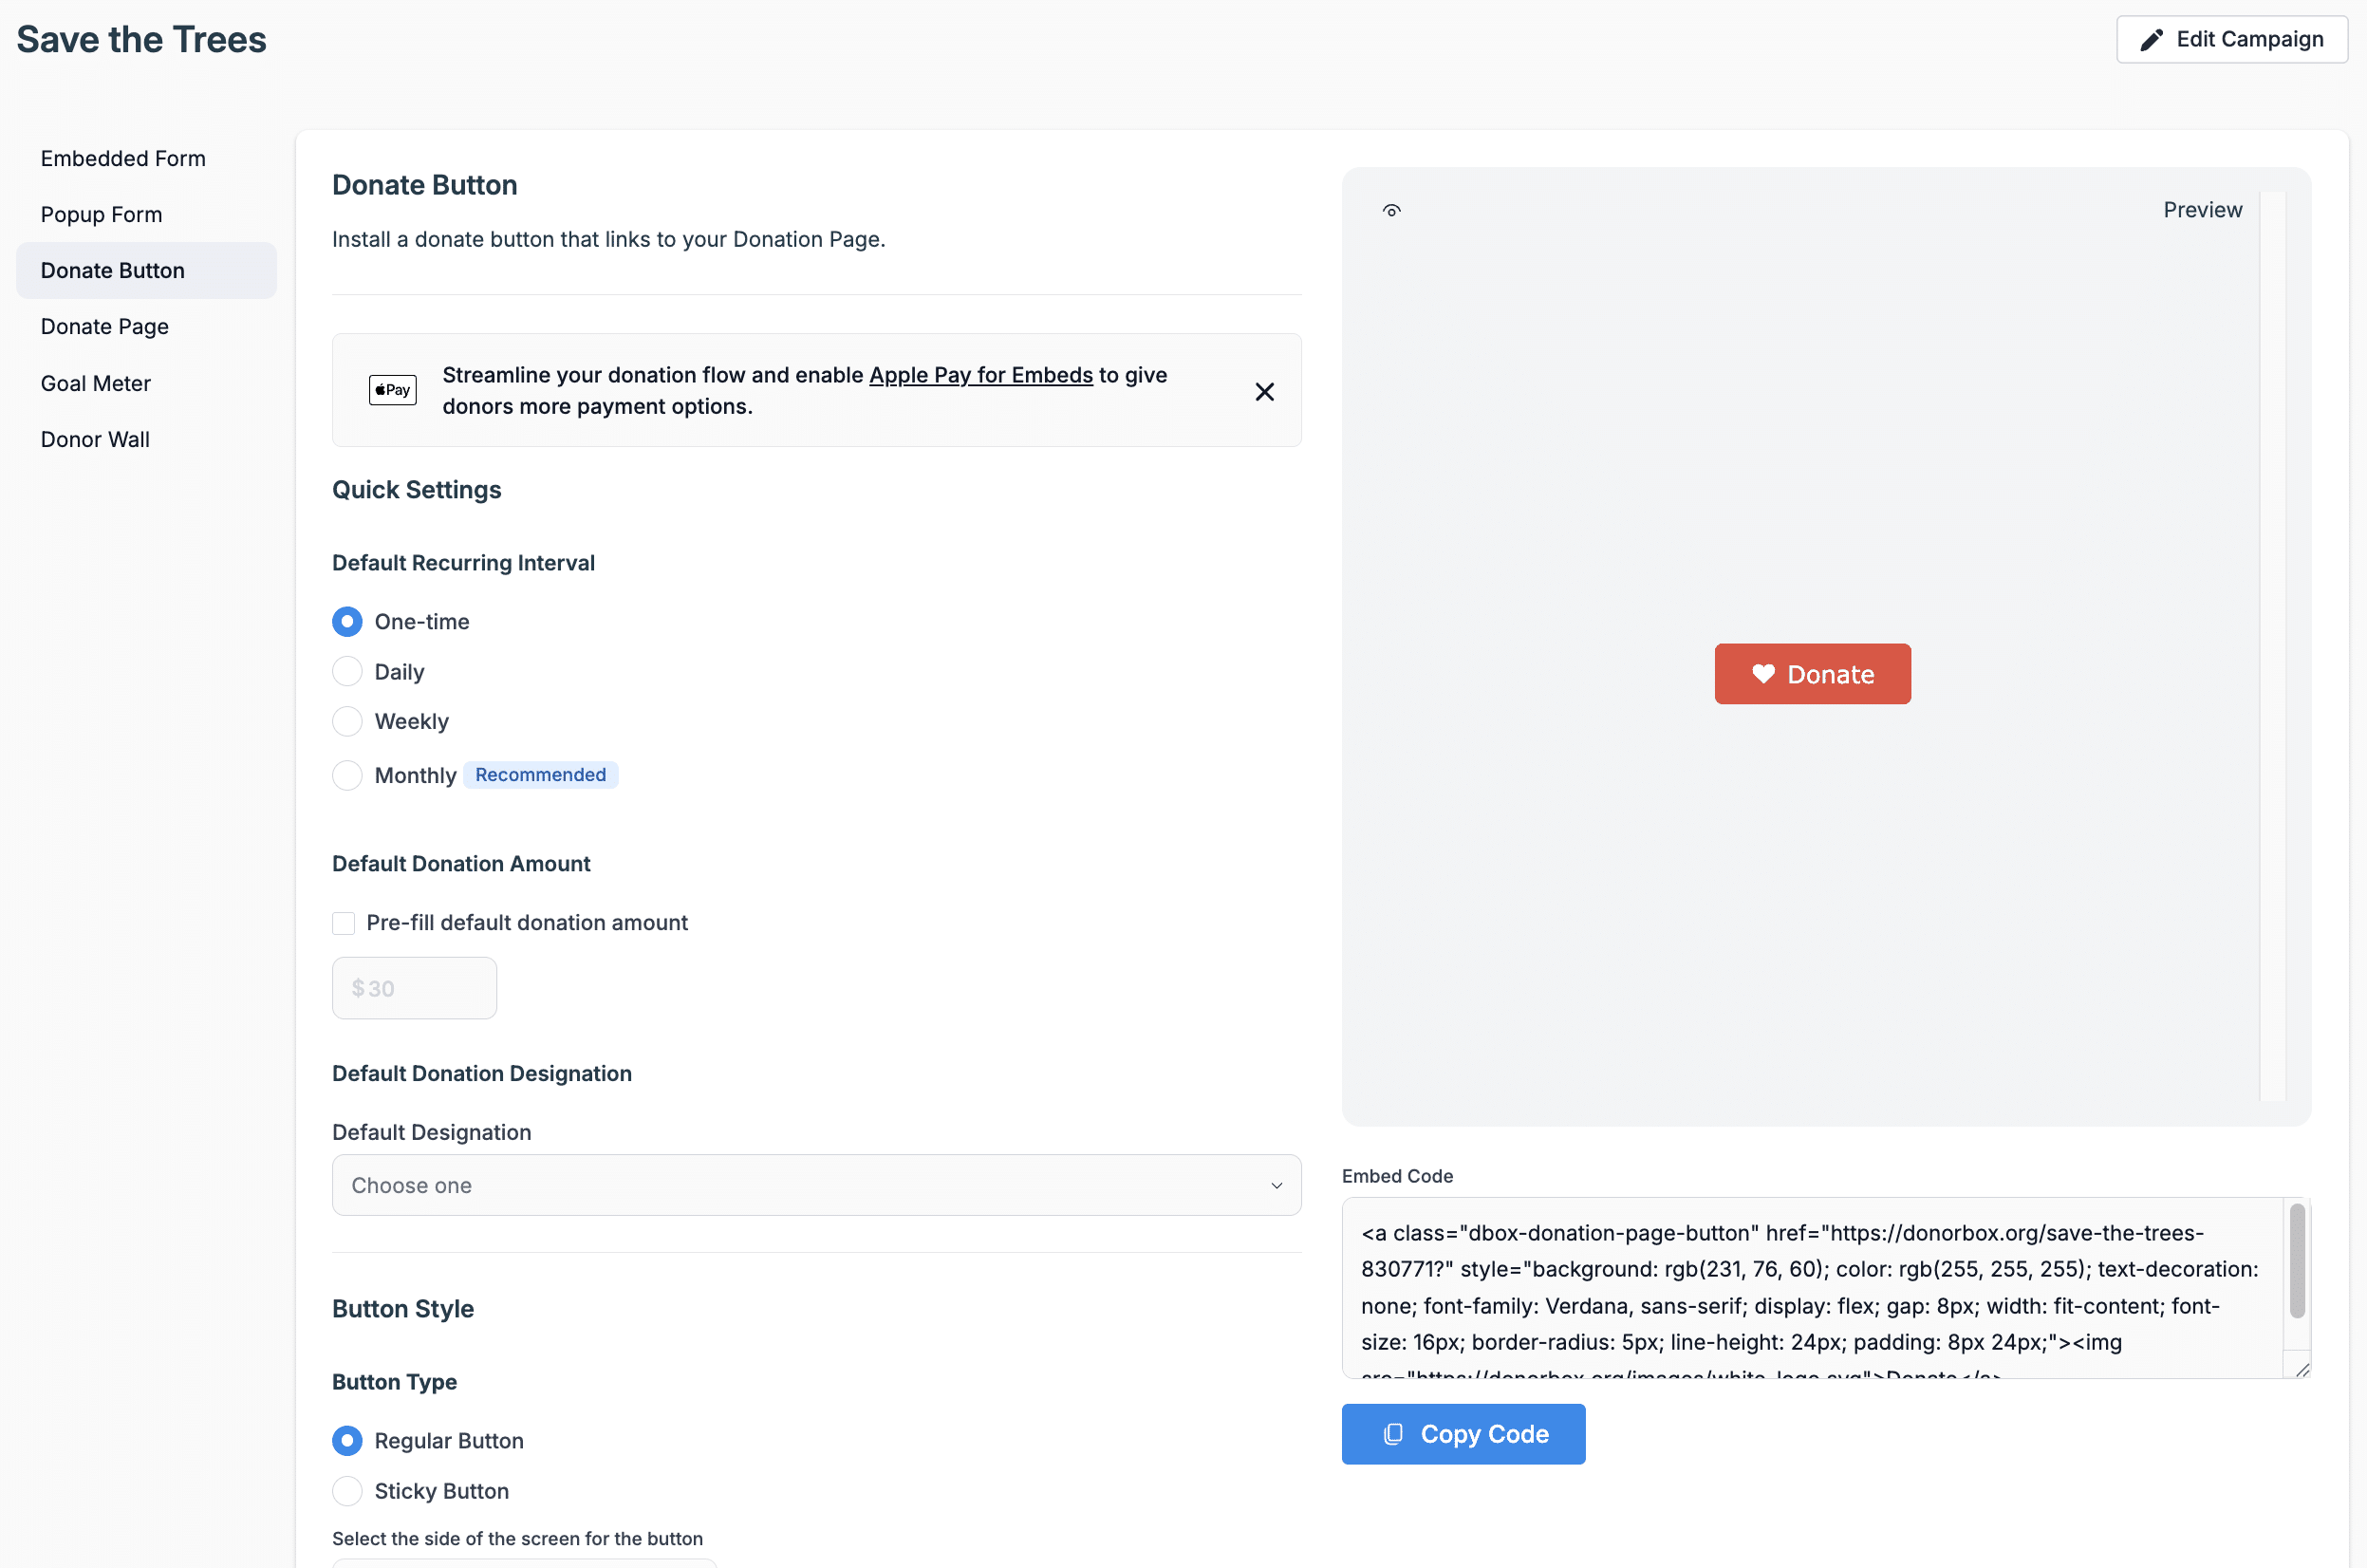Open the Embedded Form section
Image resolution: width=2367 pixels, height=1568 pixels.
click(x=123, y=158)
